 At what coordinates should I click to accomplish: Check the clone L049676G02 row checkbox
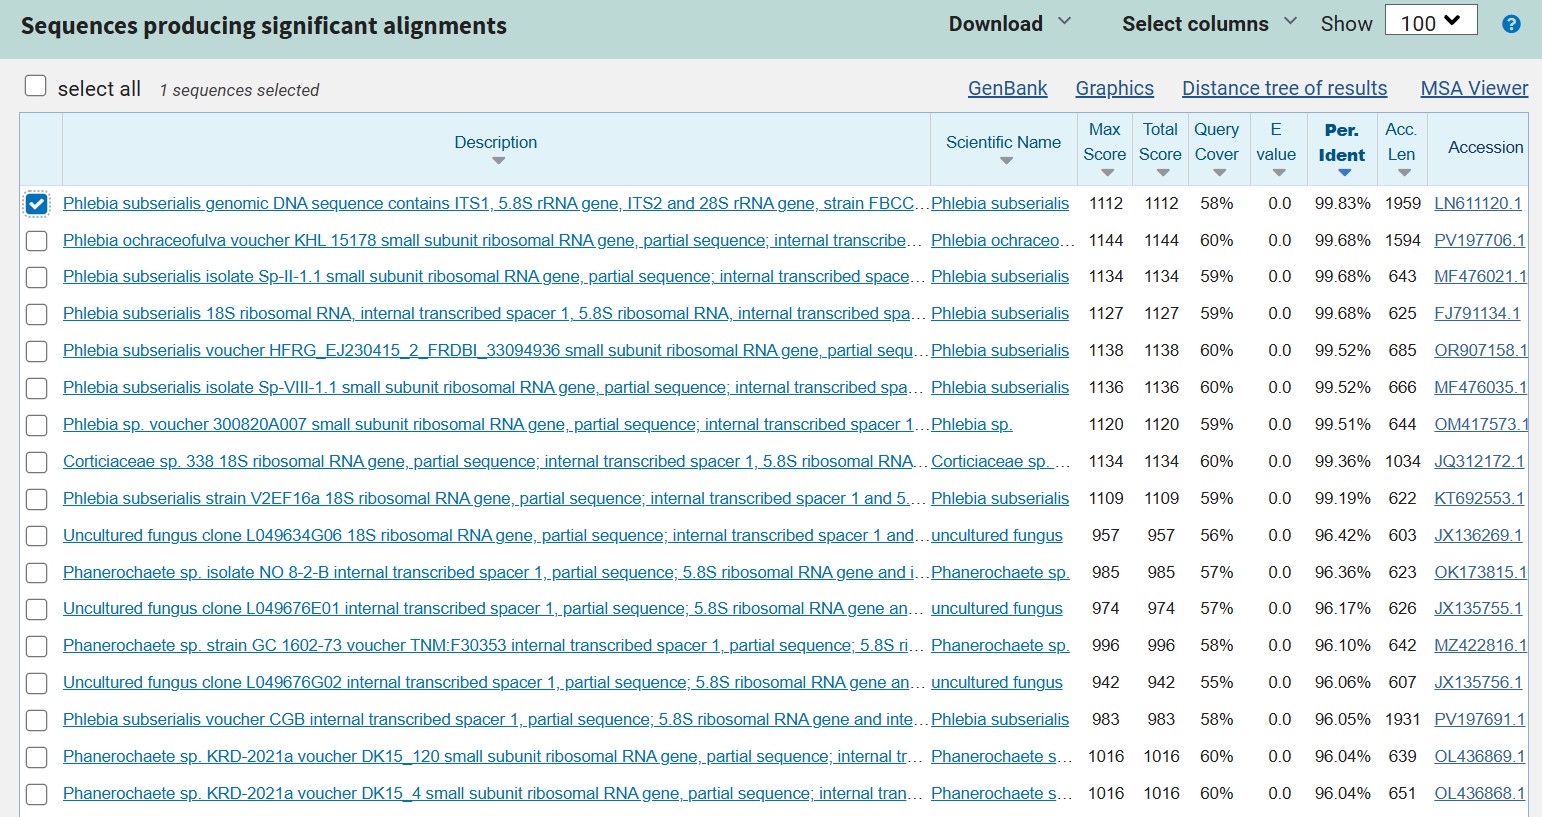point(36,683)
